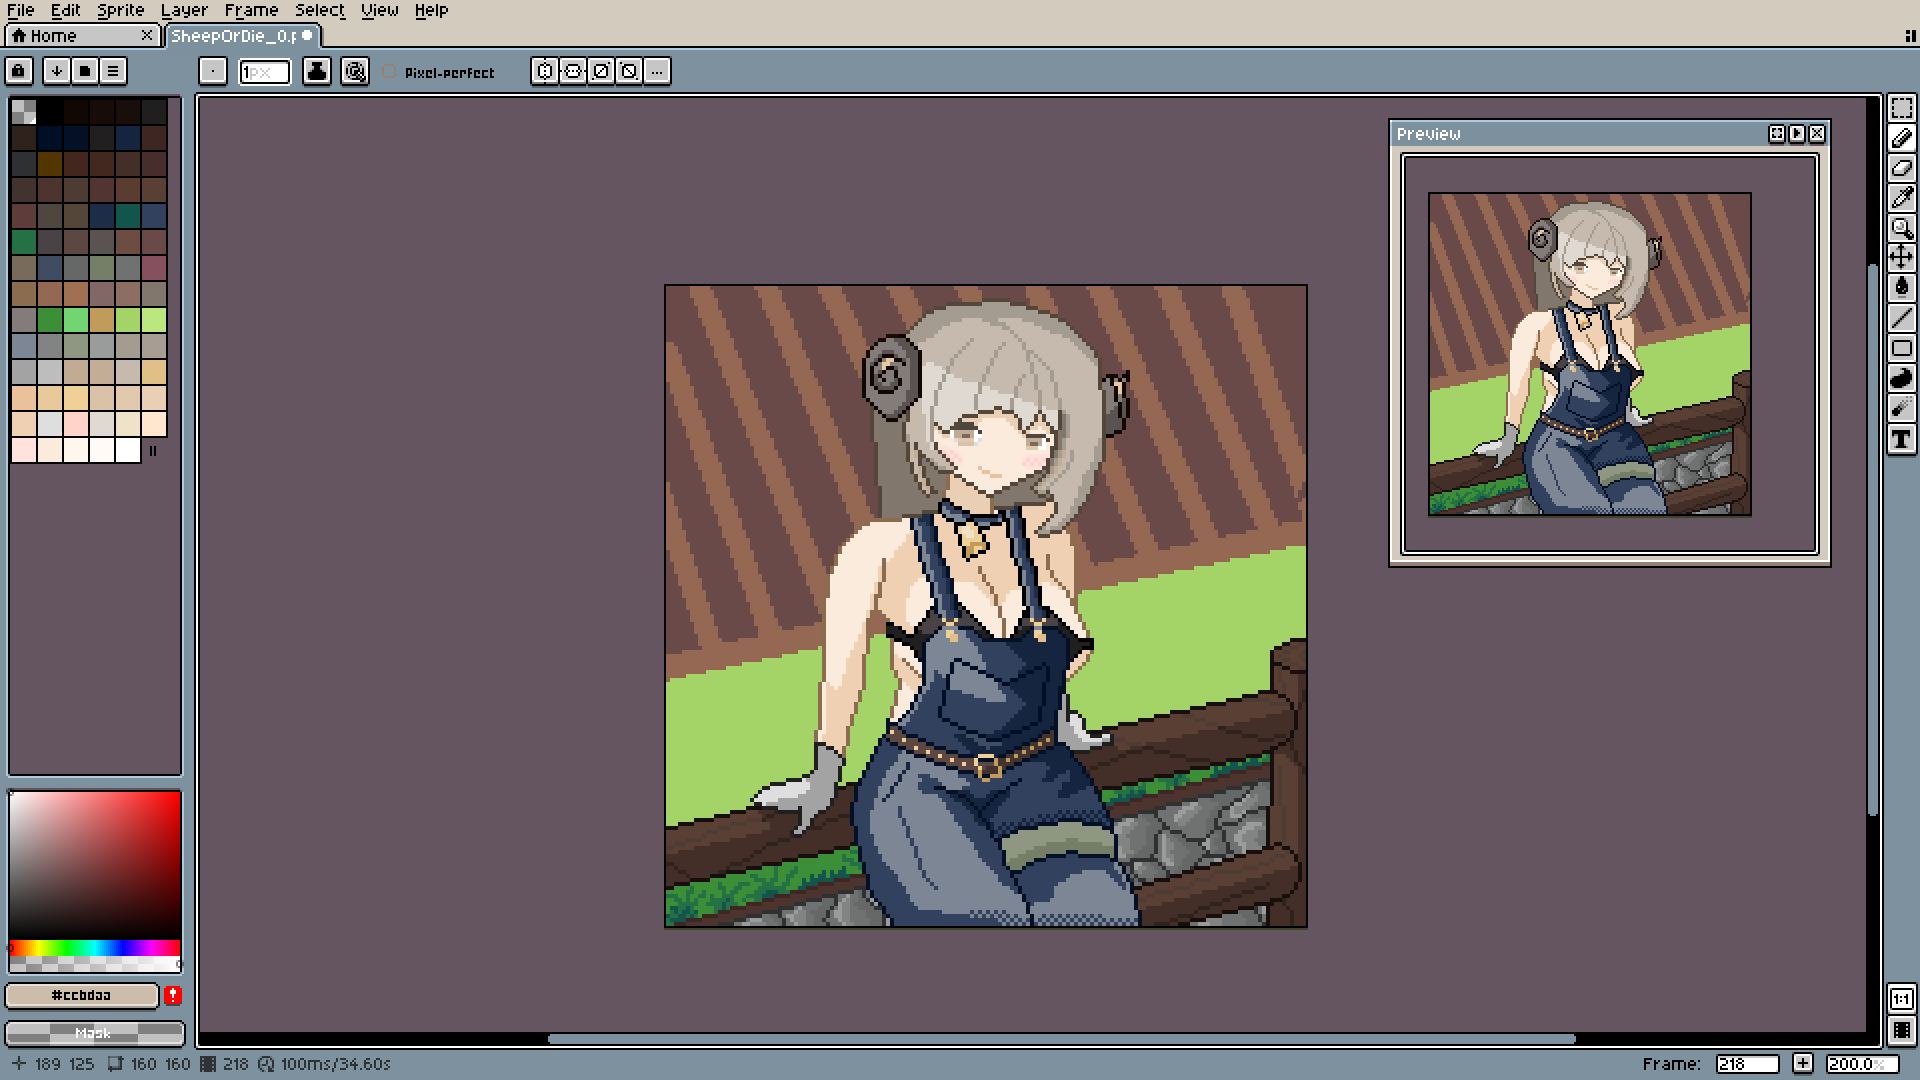Select the Rectangular Marquee tool
The height and width of the screenshot is (1080, 1920).
[1901, 108]
